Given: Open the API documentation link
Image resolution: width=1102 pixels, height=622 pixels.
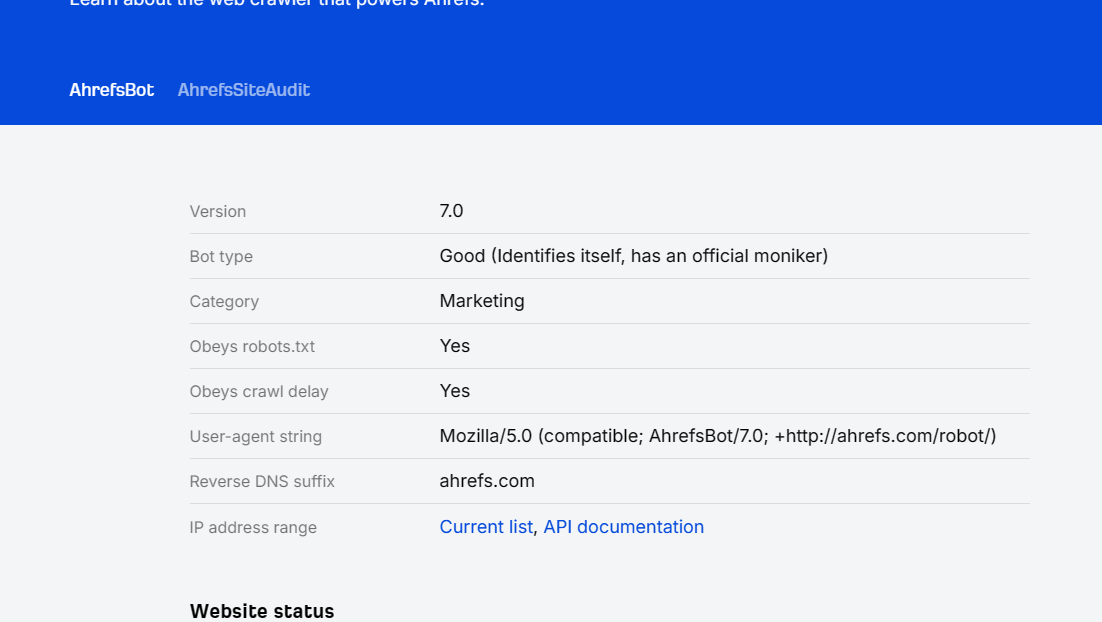Looking at the screenshot, I should coord(623,527).
